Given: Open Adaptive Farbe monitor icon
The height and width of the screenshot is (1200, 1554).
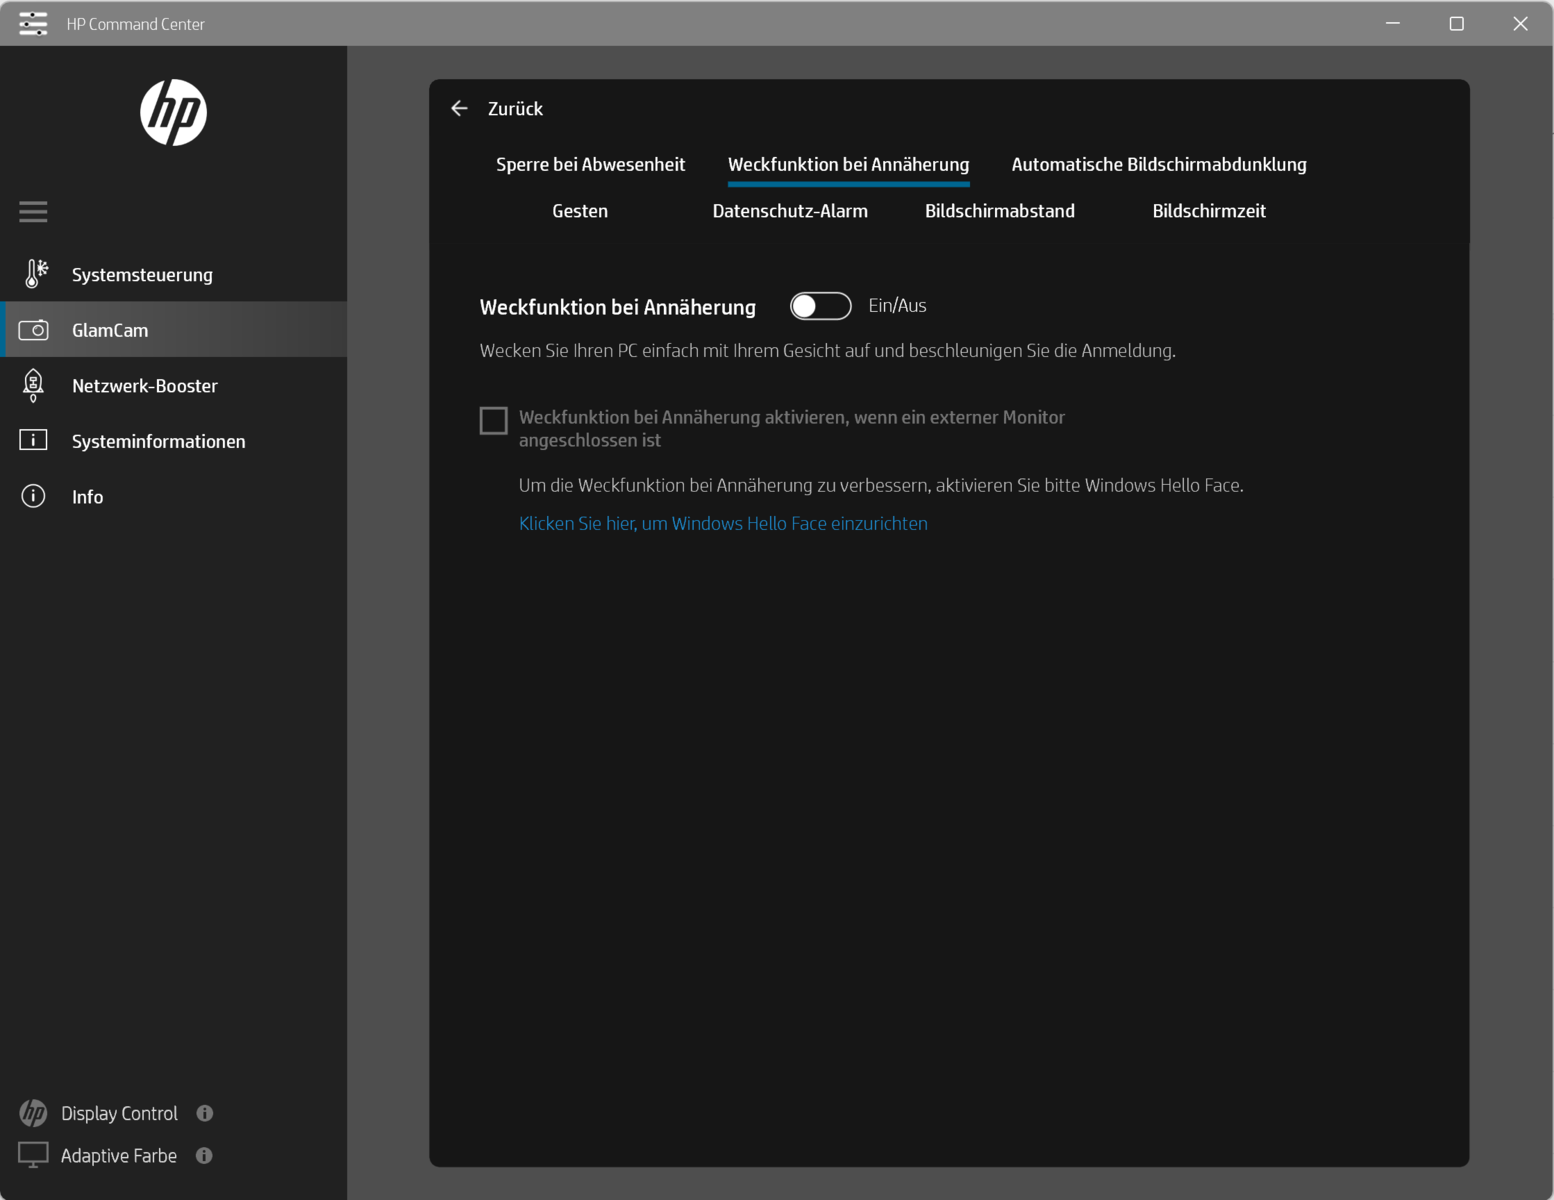Looking at the screenshot, I should pyautogui.click(x=33, y=1155).
